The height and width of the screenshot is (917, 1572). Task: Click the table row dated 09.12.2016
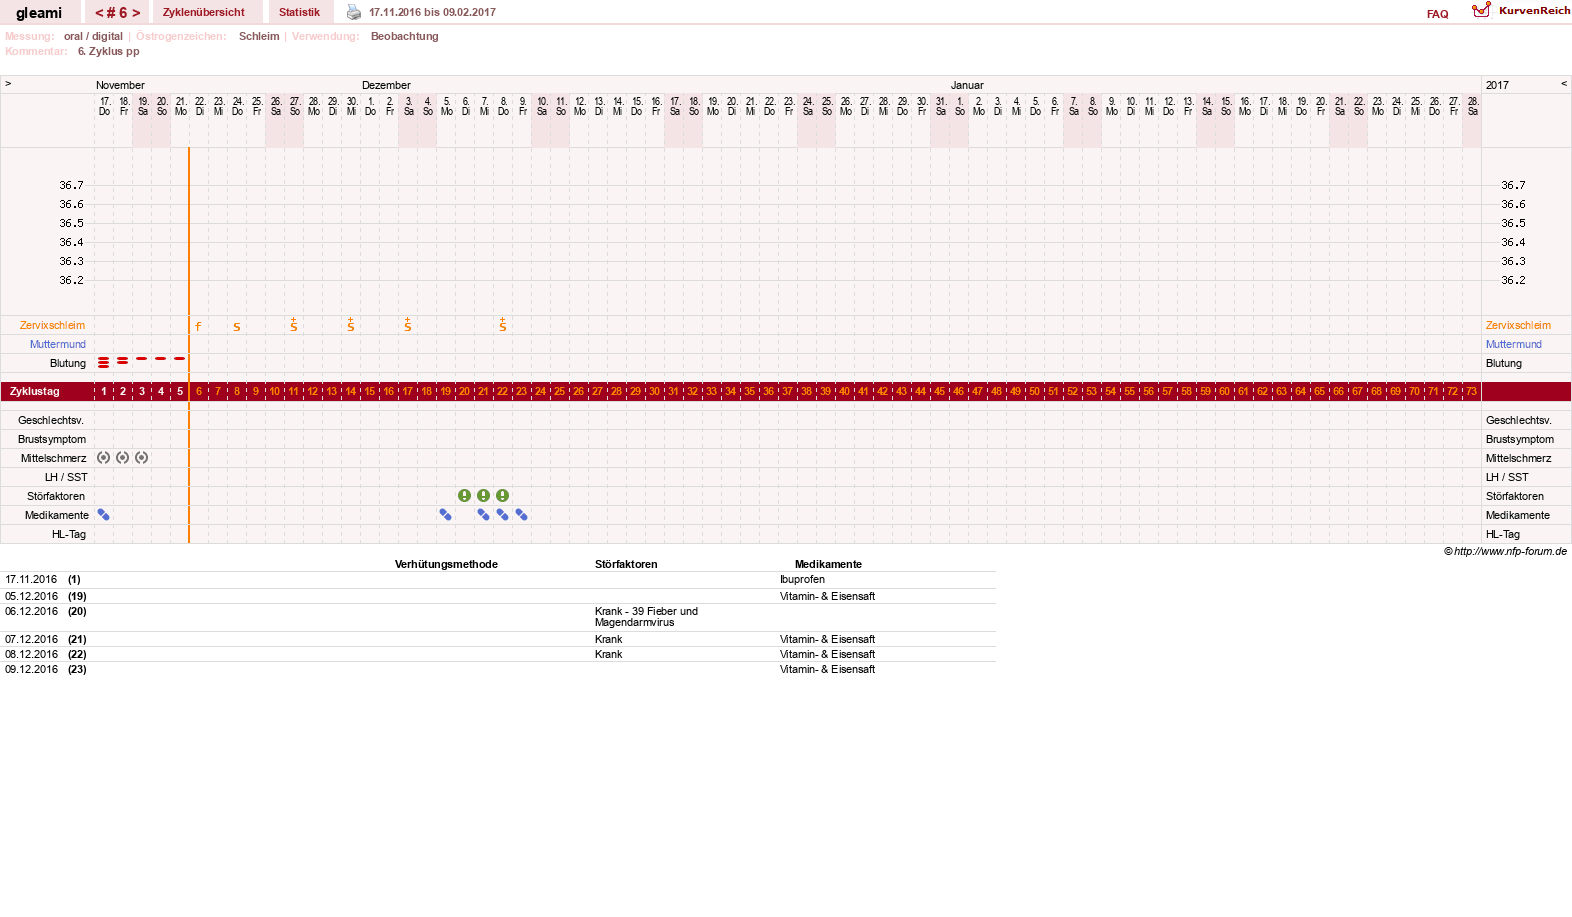pos(498,669)
